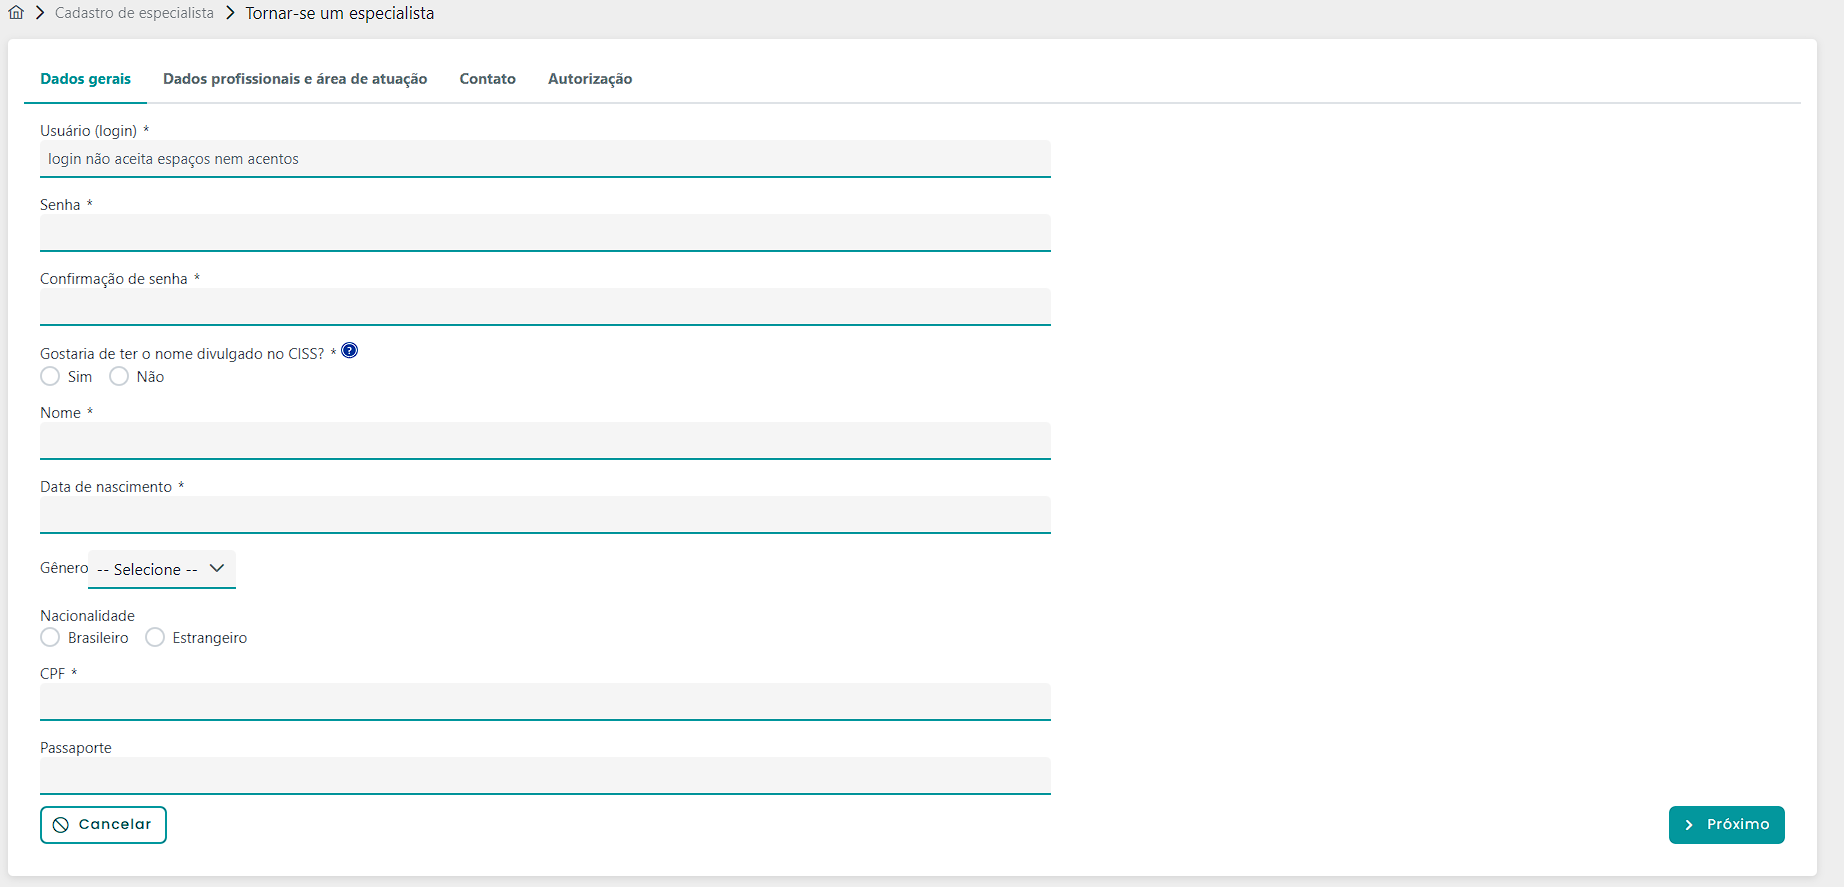Viewport: 1844px width, 887px height.
Task: Select the Dados gerais tab
Action: click(85, 79)
